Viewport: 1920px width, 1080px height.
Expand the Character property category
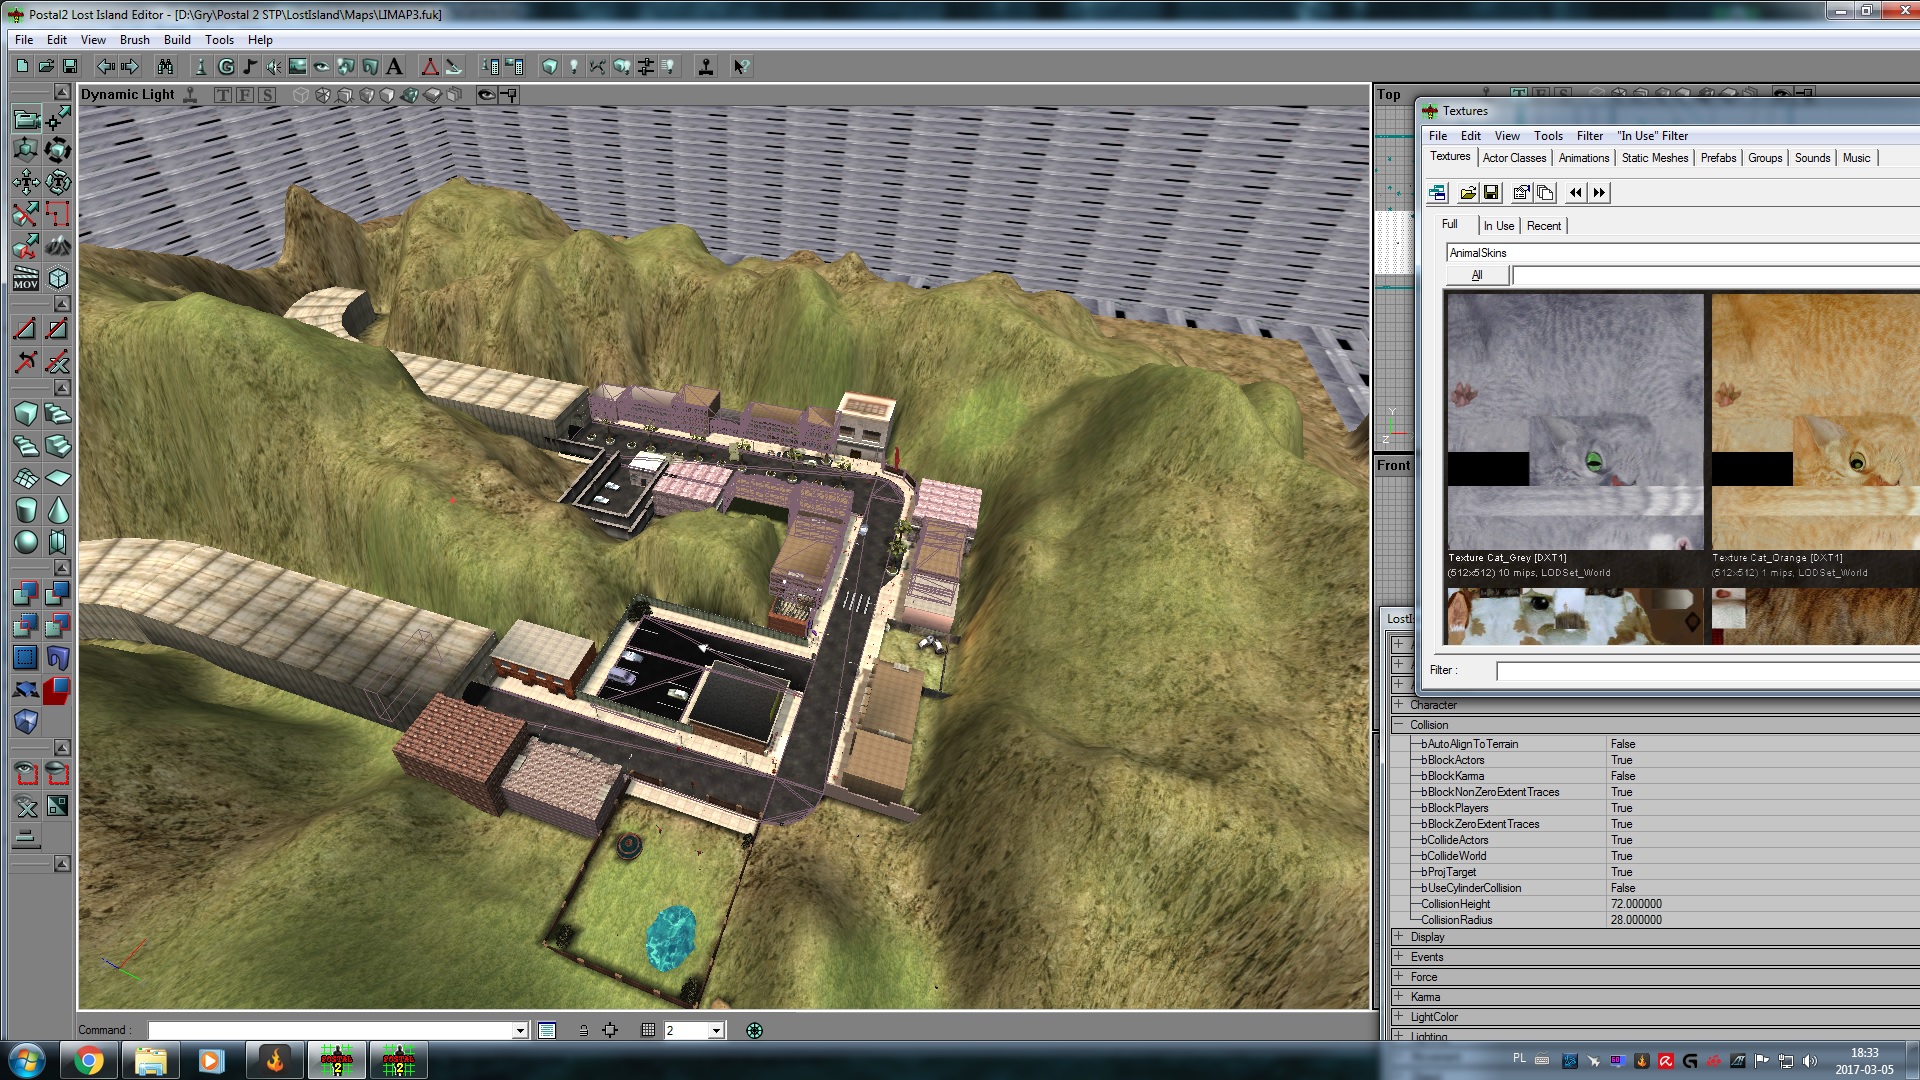(1399, 705)
